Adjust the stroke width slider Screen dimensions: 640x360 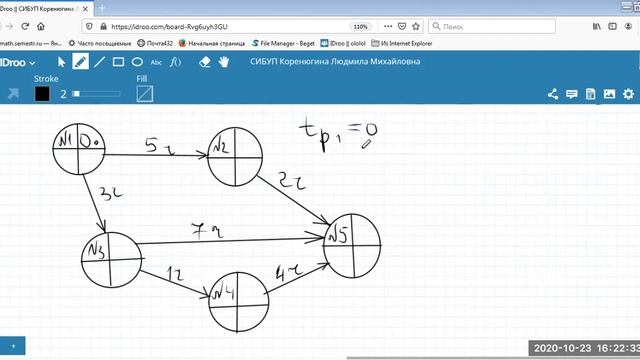96,94
